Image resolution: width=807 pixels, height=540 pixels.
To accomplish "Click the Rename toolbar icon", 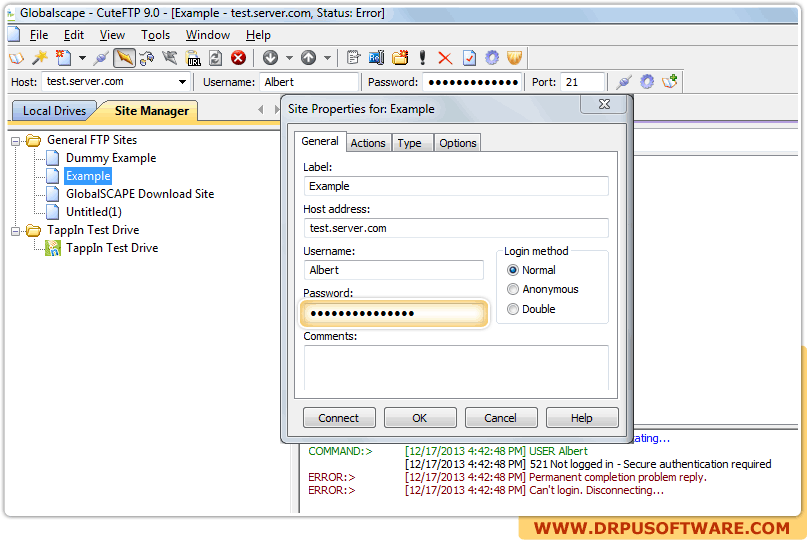I will 376,58.
